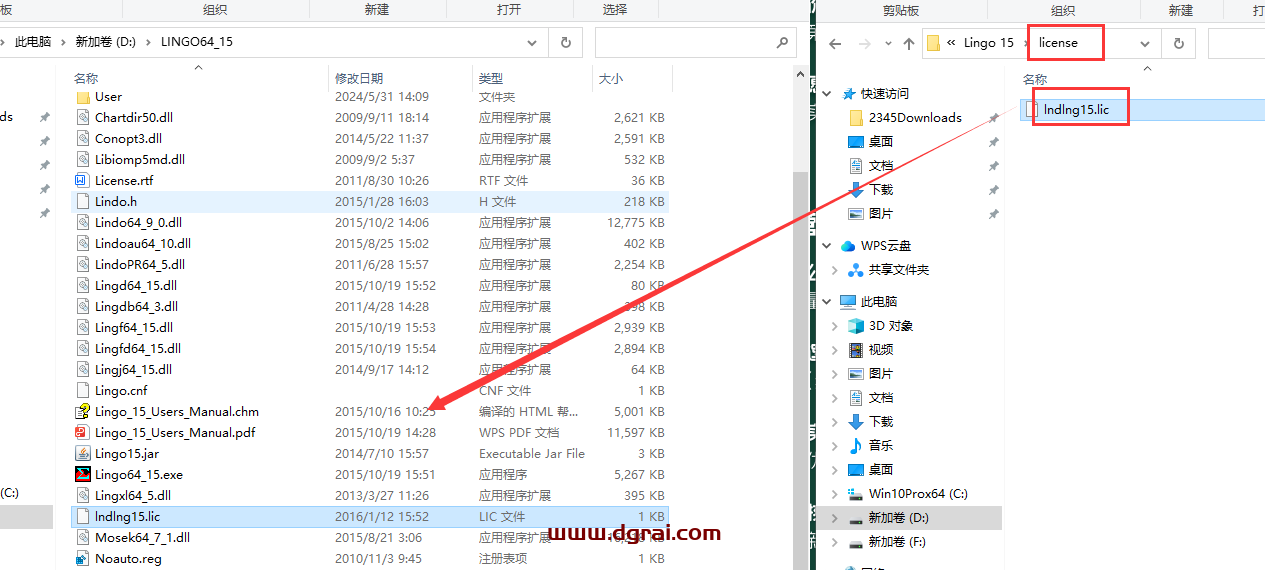Expand the 新加卷 (D:) tree node
Viewport: 1265px width, 570px height.
[835, 517]
